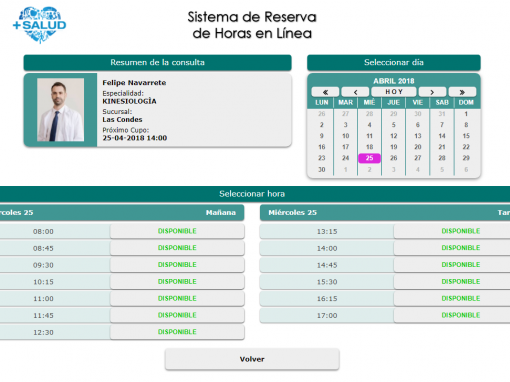This screenshot has height=382, width=510.
Task: Advance to next month with right arrow
Action: click(x=432, y=92)
